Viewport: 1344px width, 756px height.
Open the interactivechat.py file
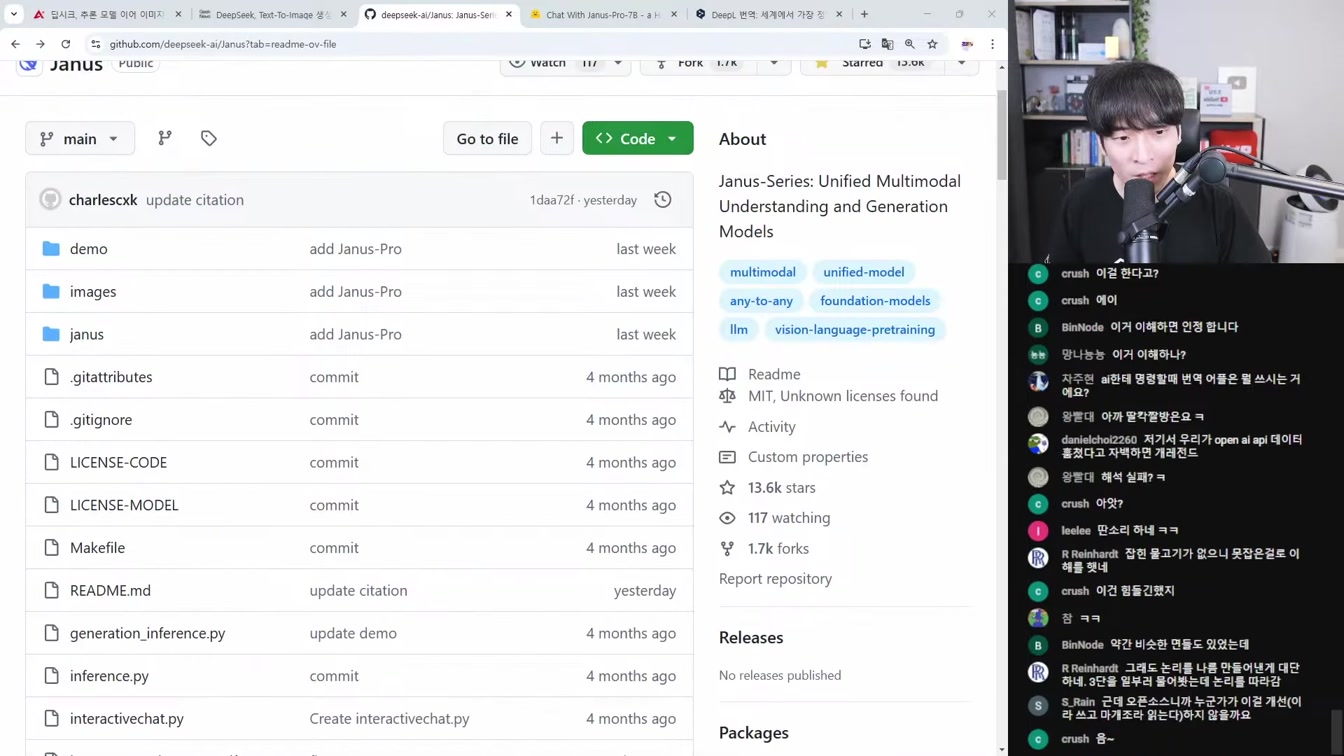(127, 719)
